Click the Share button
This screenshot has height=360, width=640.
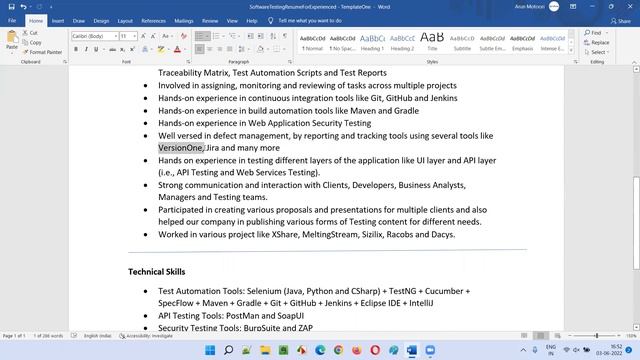621,21
